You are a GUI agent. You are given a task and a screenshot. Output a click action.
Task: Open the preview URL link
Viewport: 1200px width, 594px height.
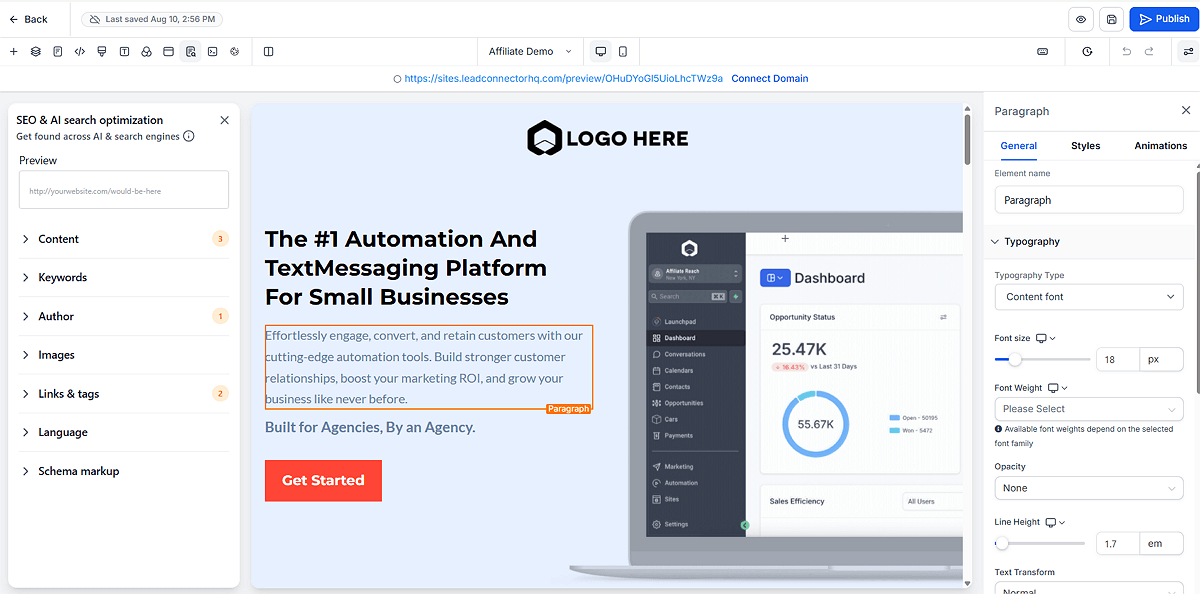[x=563, y=78]
